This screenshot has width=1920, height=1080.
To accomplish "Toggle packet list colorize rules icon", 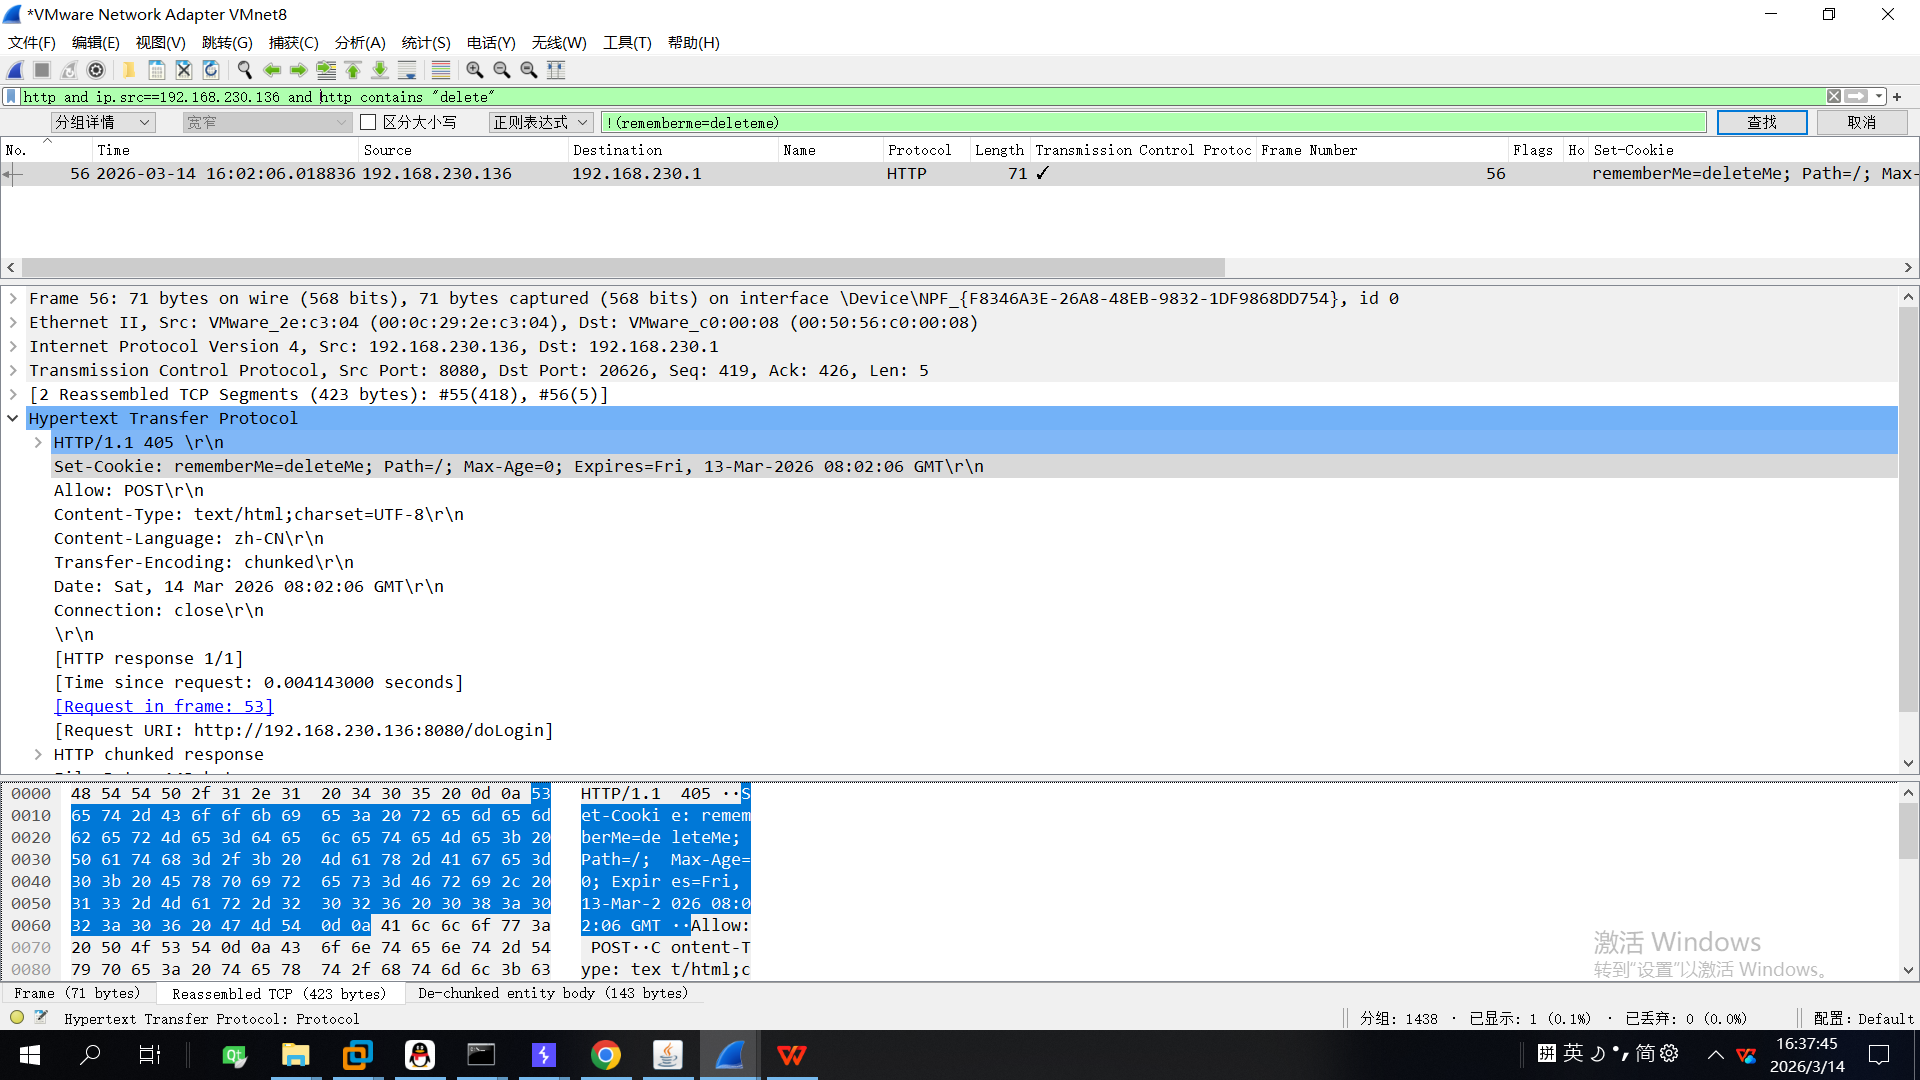I will click(x=441, y=70).
